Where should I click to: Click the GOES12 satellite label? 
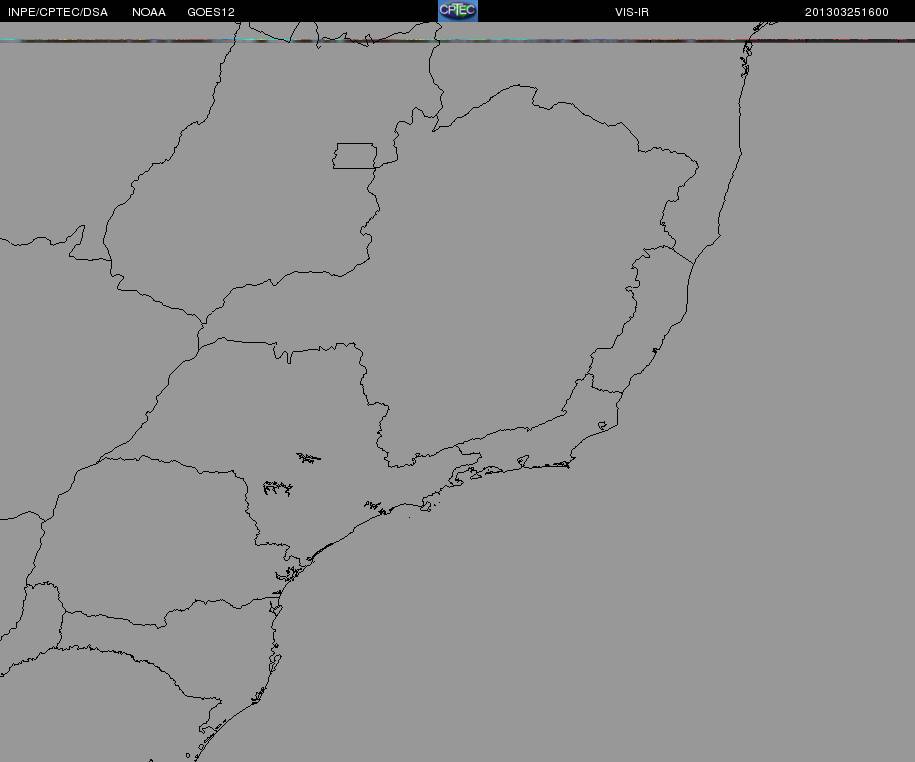(211, 12)
